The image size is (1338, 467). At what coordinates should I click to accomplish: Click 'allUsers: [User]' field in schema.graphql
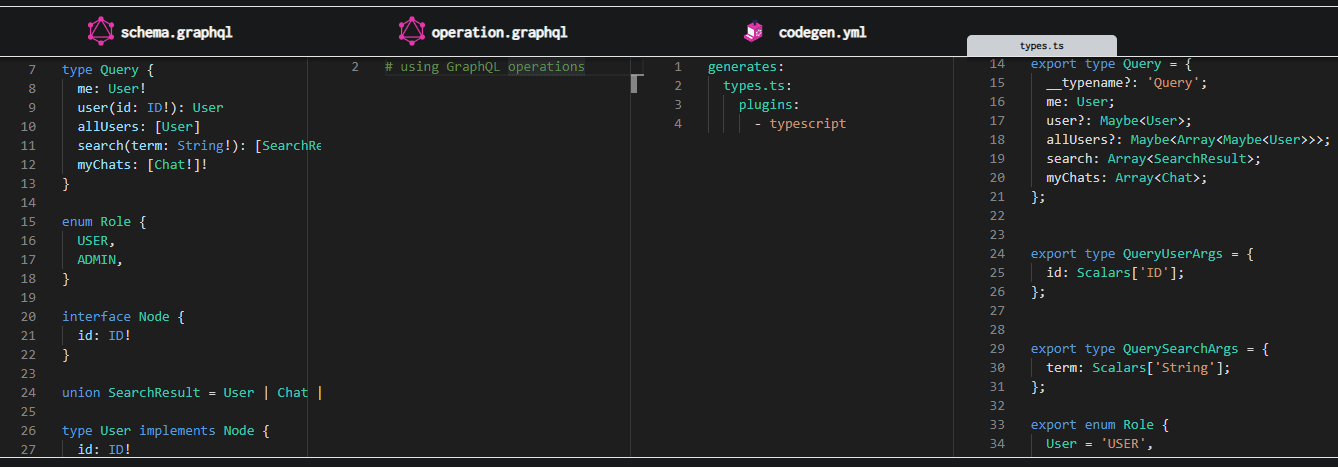click(x=138, y=126)
